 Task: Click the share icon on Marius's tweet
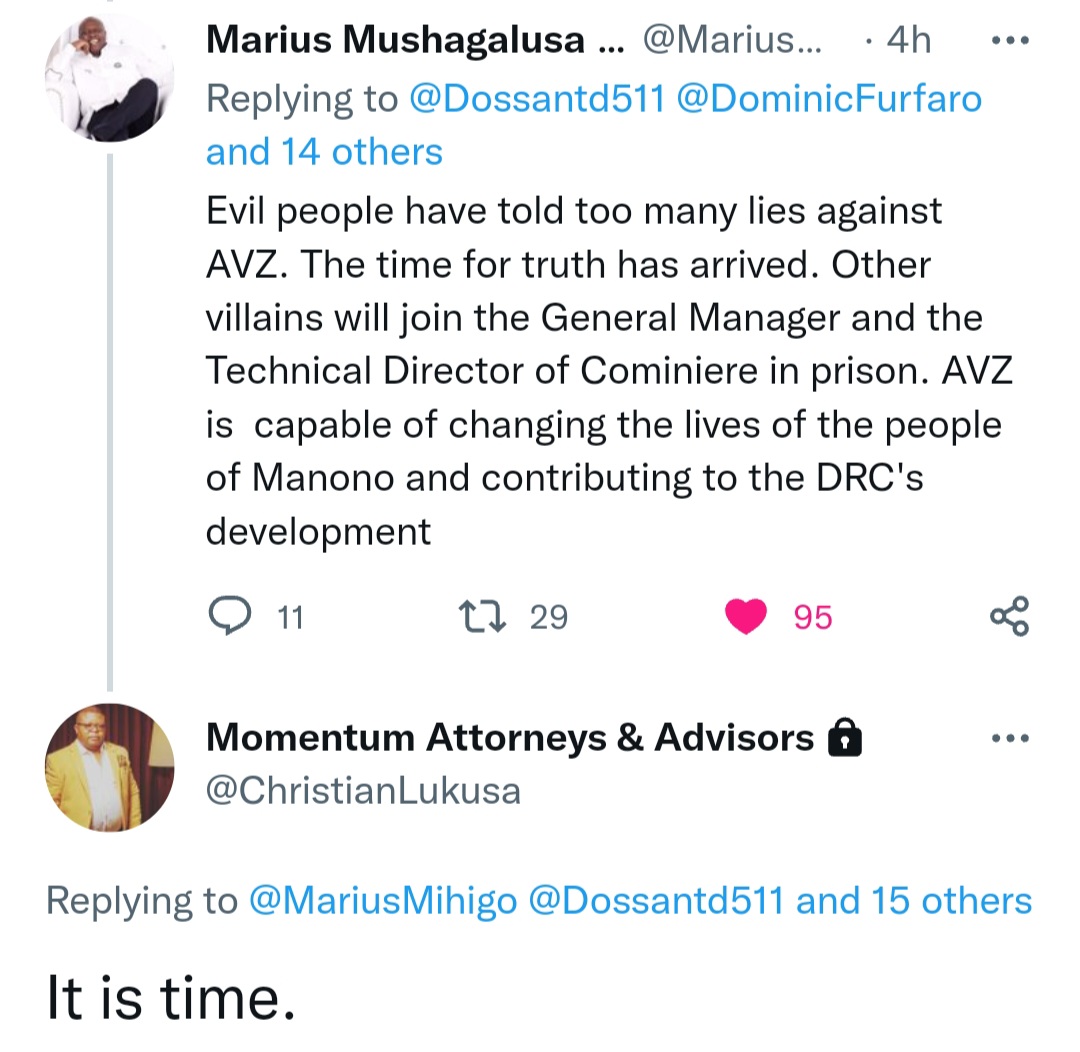click(1008, 616)
